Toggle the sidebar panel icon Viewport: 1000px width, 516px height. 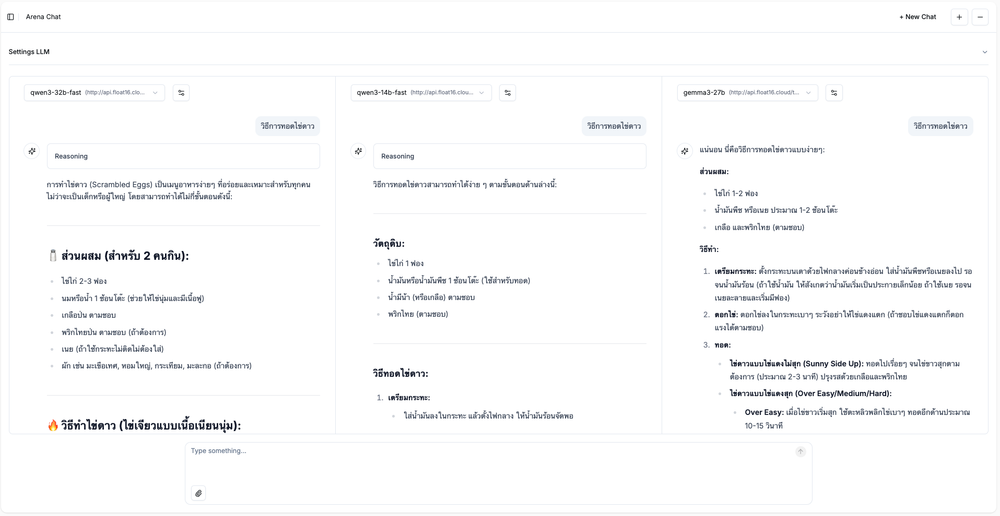(x=11, y=17)
